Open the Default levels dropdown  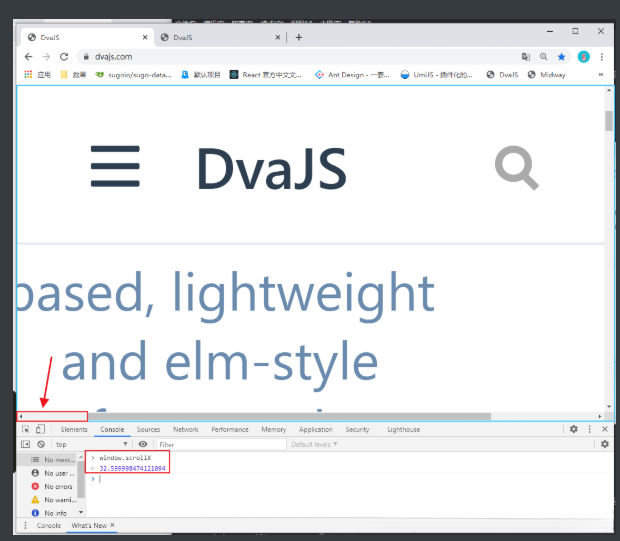point(314,444)
